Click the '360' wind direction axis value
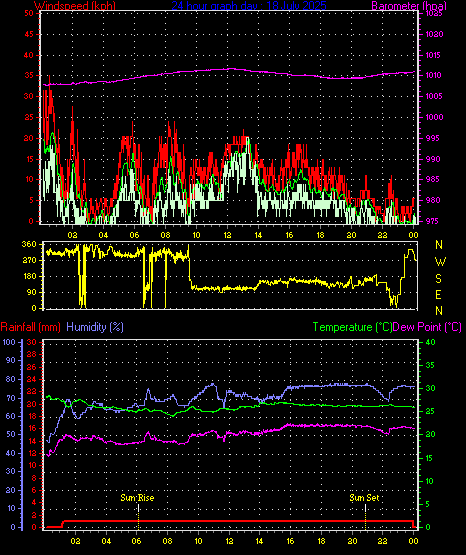 click(x=29, y=244)
